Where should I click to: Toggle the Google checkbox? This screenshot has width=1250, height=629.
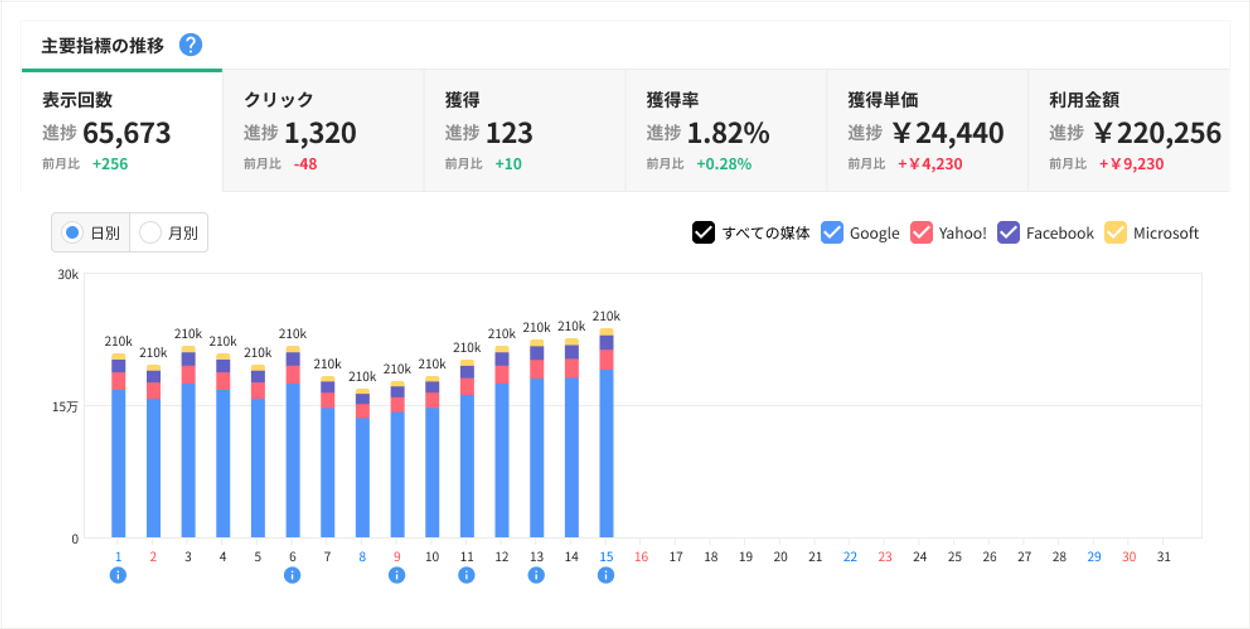click(832, 233)
